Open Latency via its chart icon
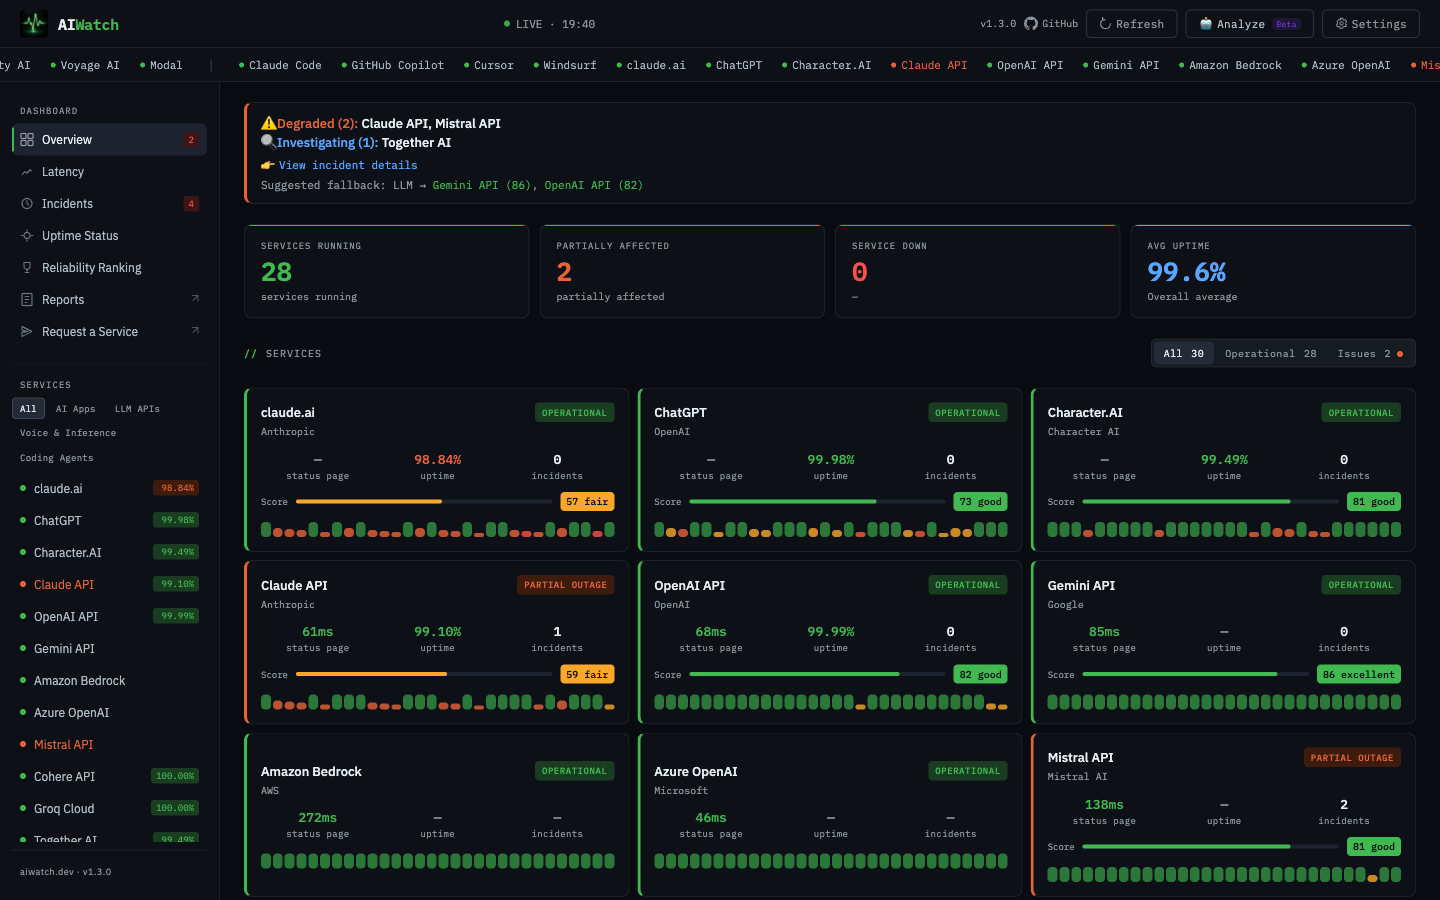 (x=27, y=172)
